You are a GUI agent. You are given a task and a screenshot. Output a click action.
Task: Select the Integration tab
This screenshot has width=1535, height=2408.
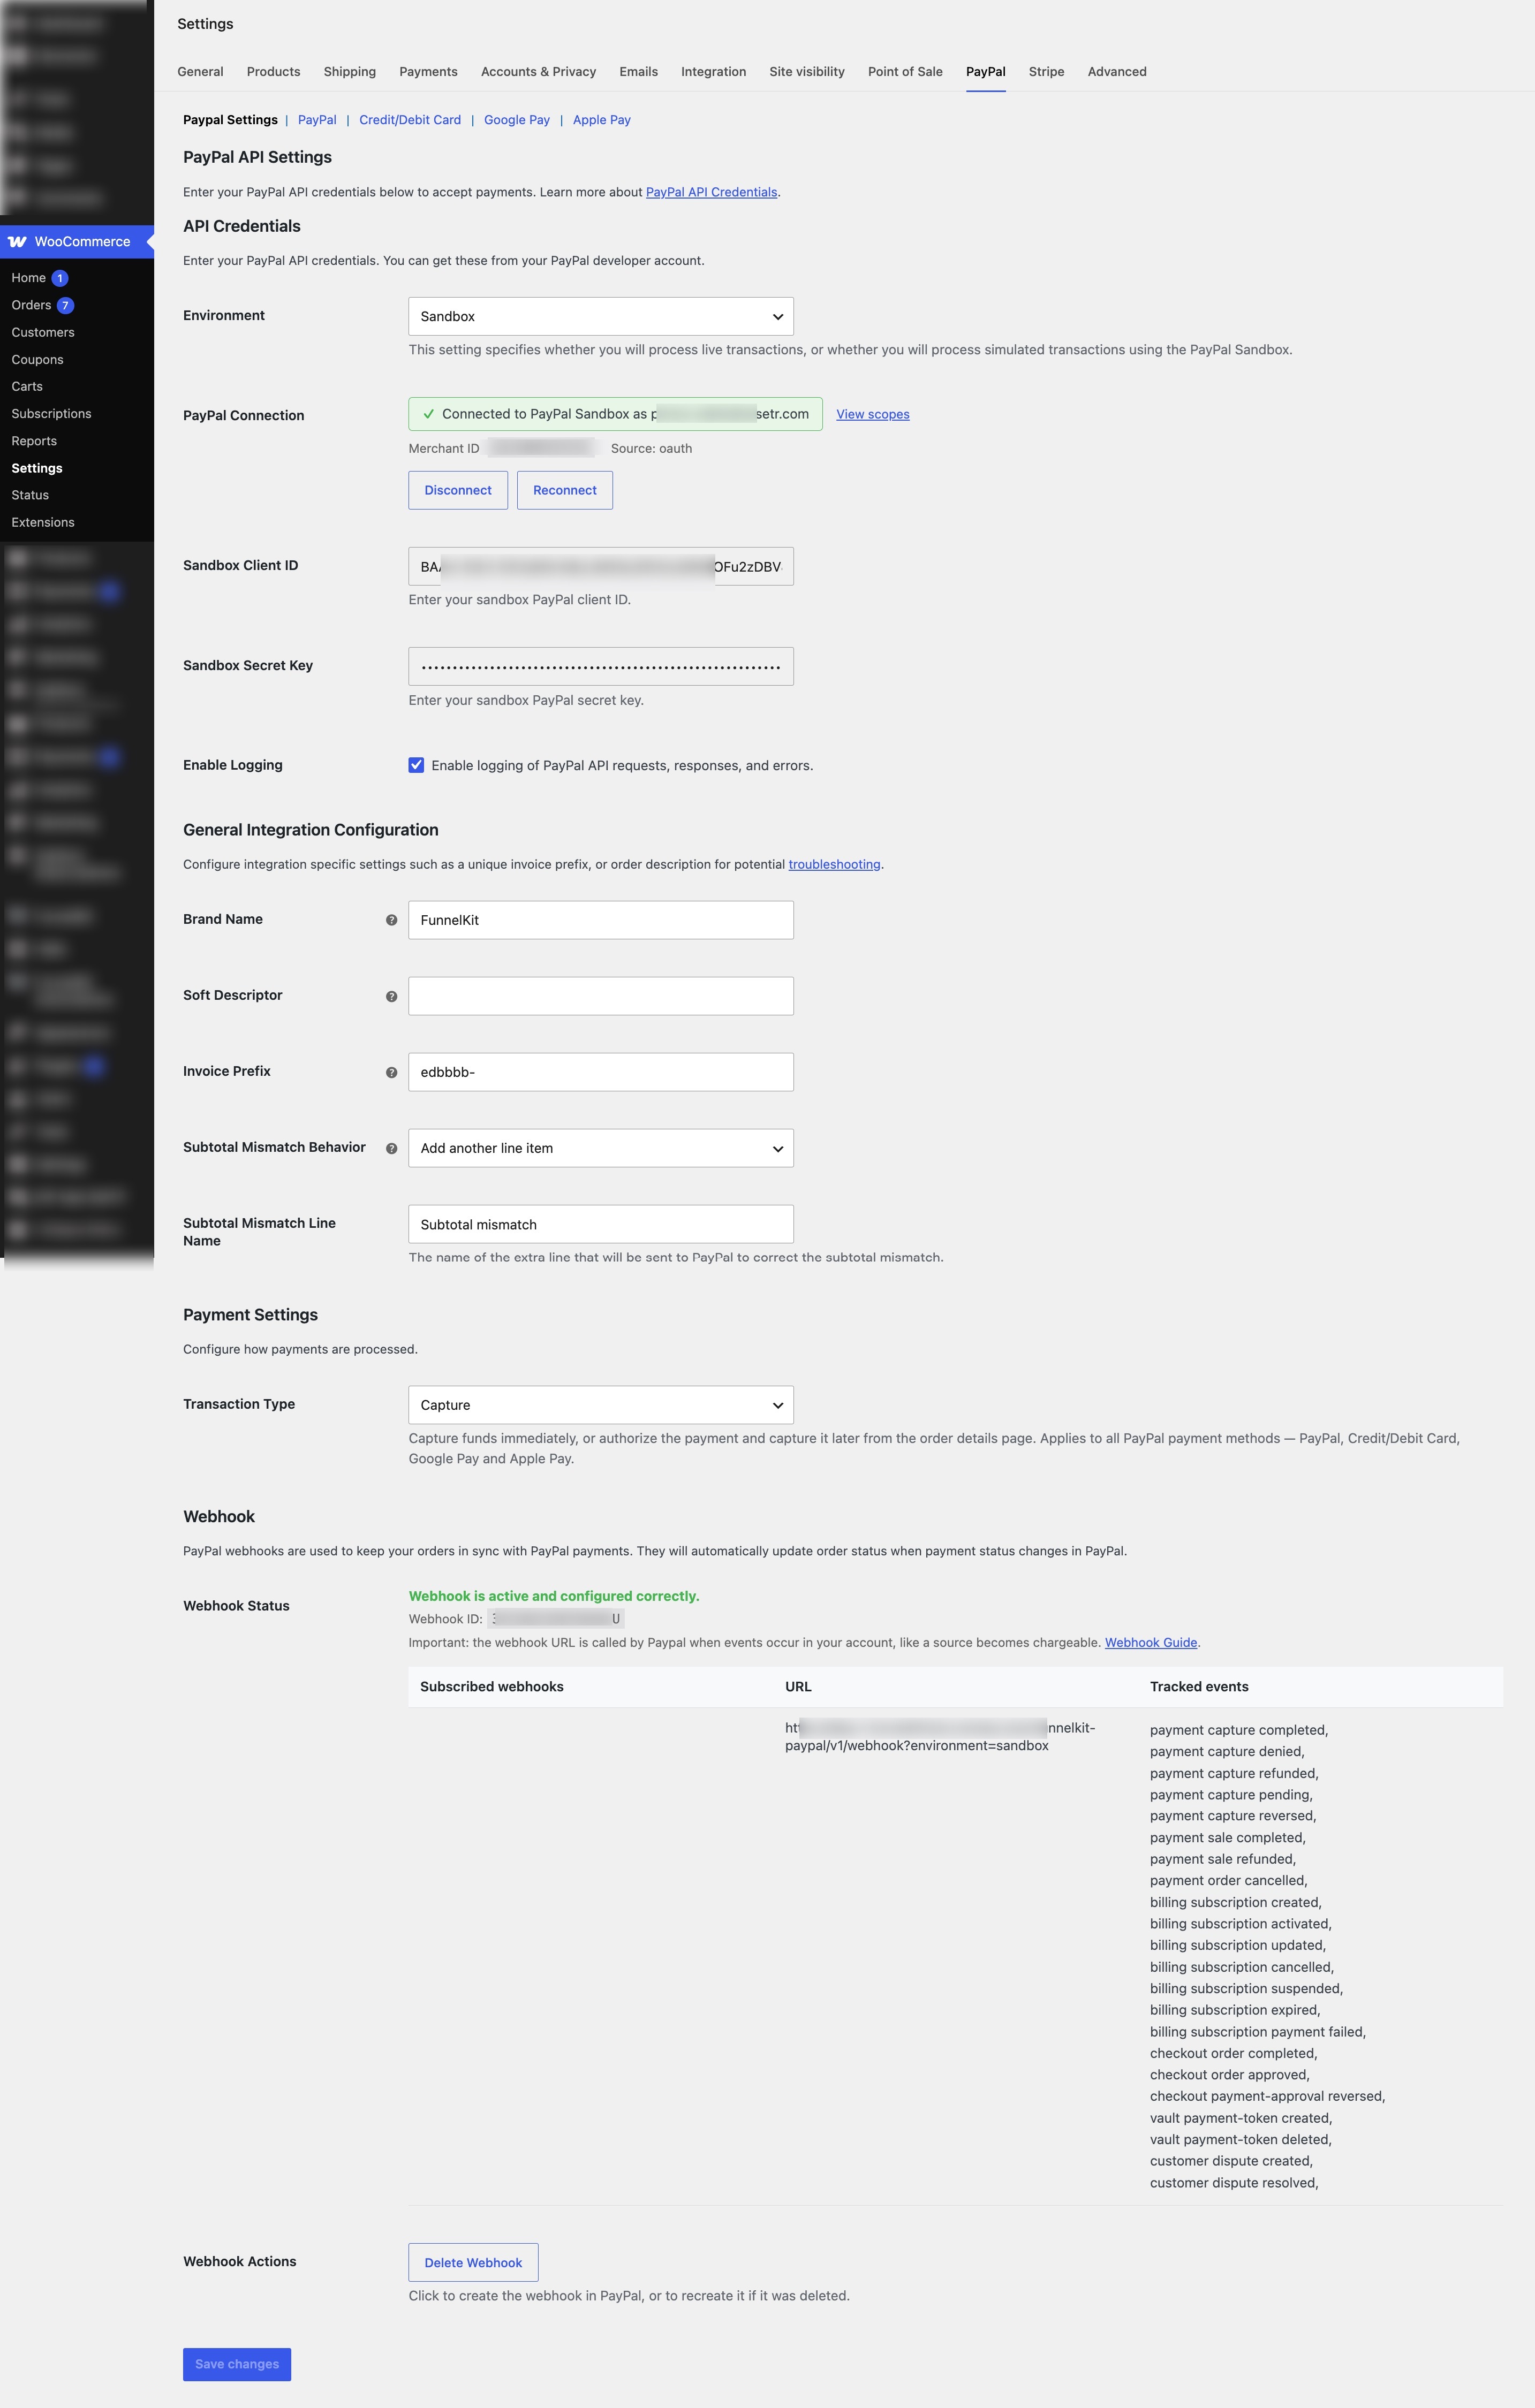(713, 72)
